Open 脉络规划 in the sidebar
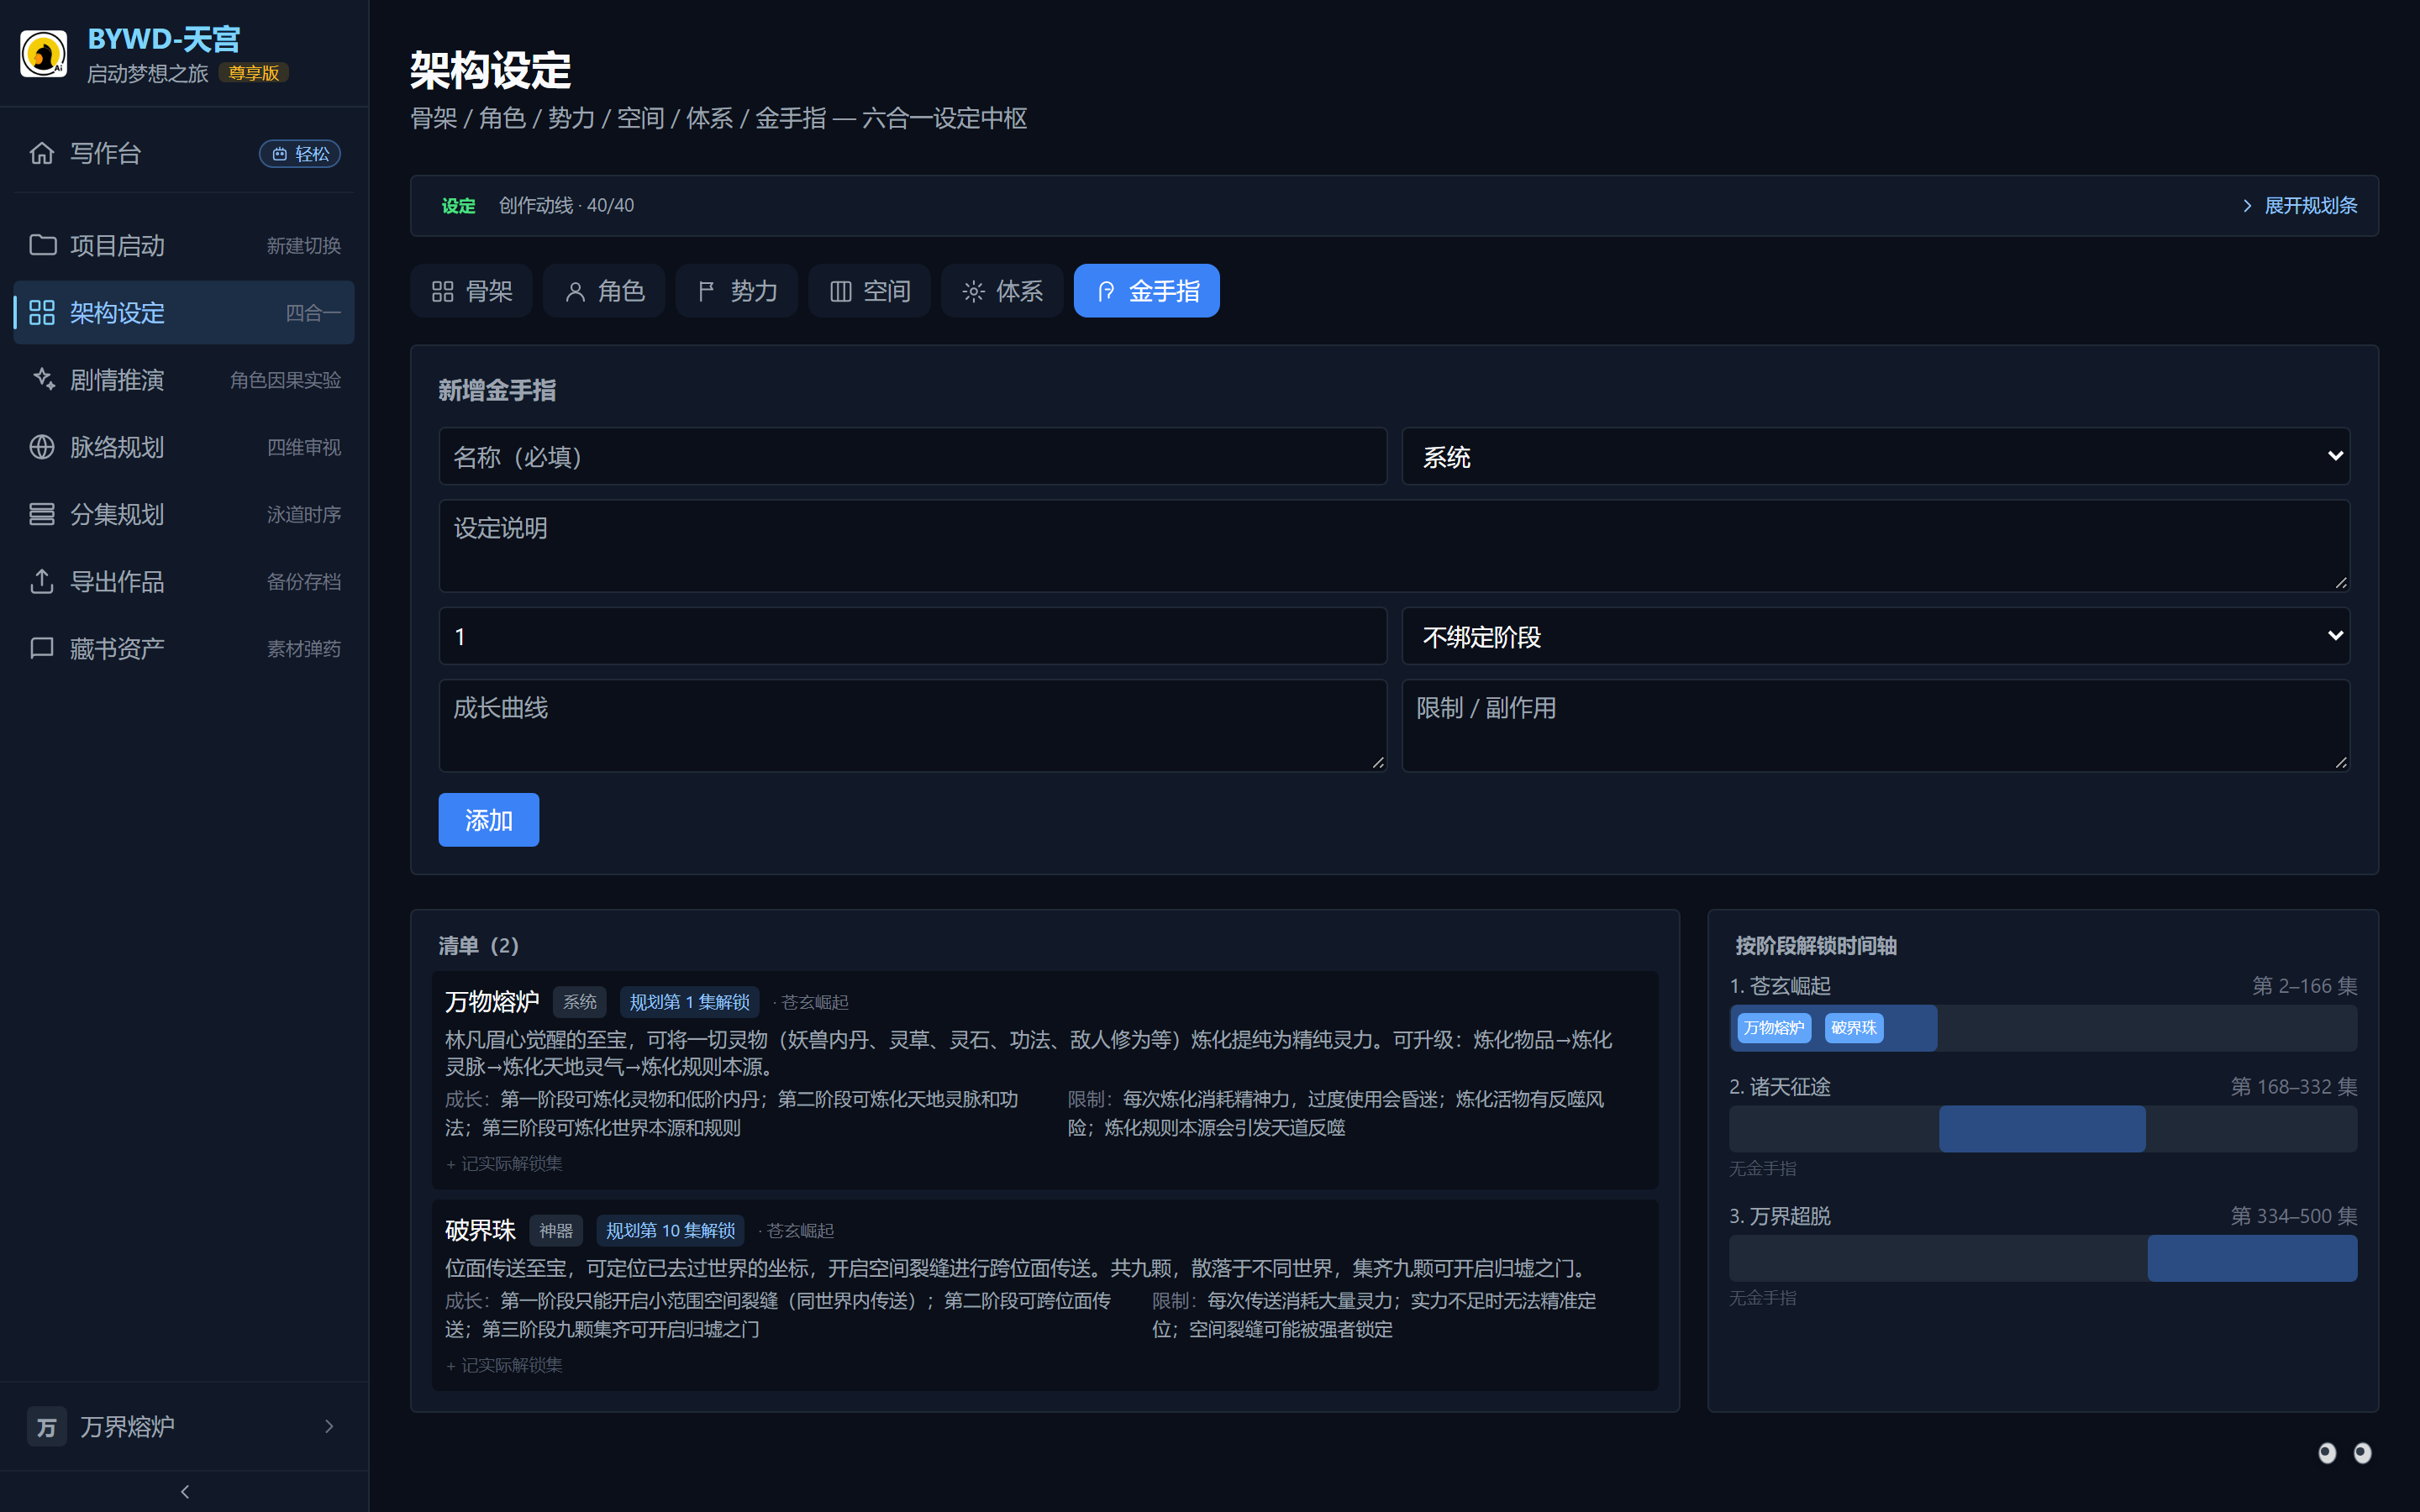 click(x=184, y=447)
